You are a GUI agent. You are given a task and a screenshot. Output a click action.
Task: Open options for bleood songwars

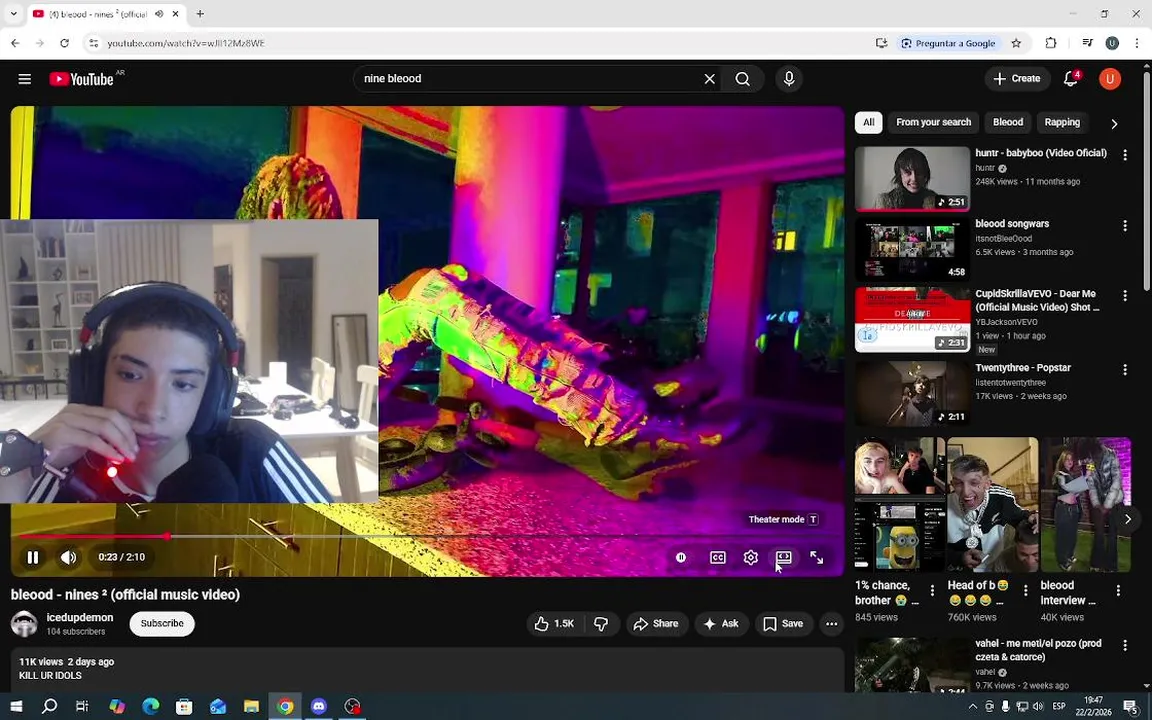coord(1124,226)
